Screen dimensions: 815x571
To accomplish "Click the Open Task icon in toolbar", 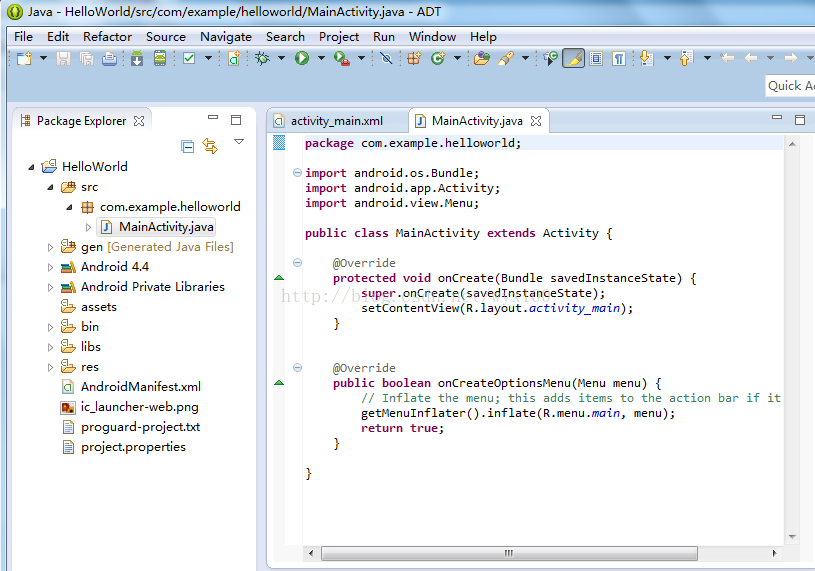I will pos(550,58).
